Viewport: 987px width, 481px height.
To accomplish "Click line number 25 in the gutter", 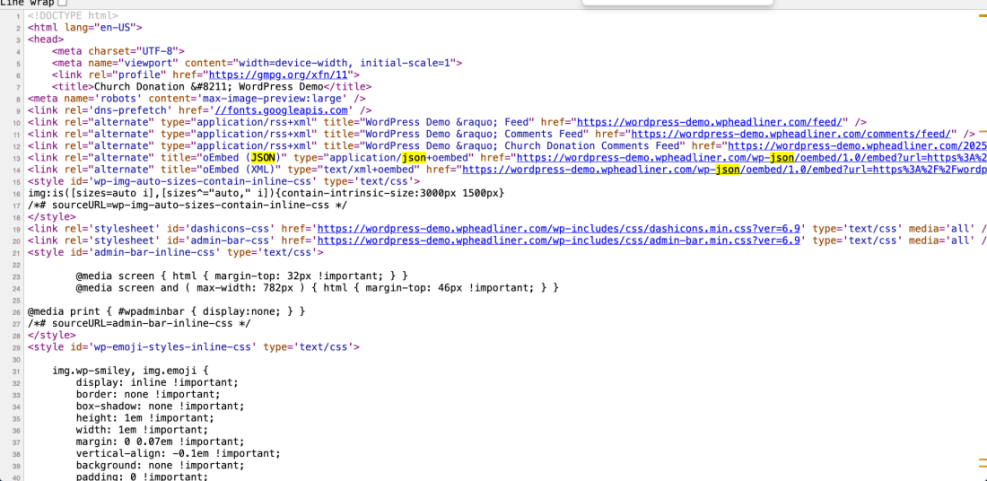I will (x=18, y=300).
